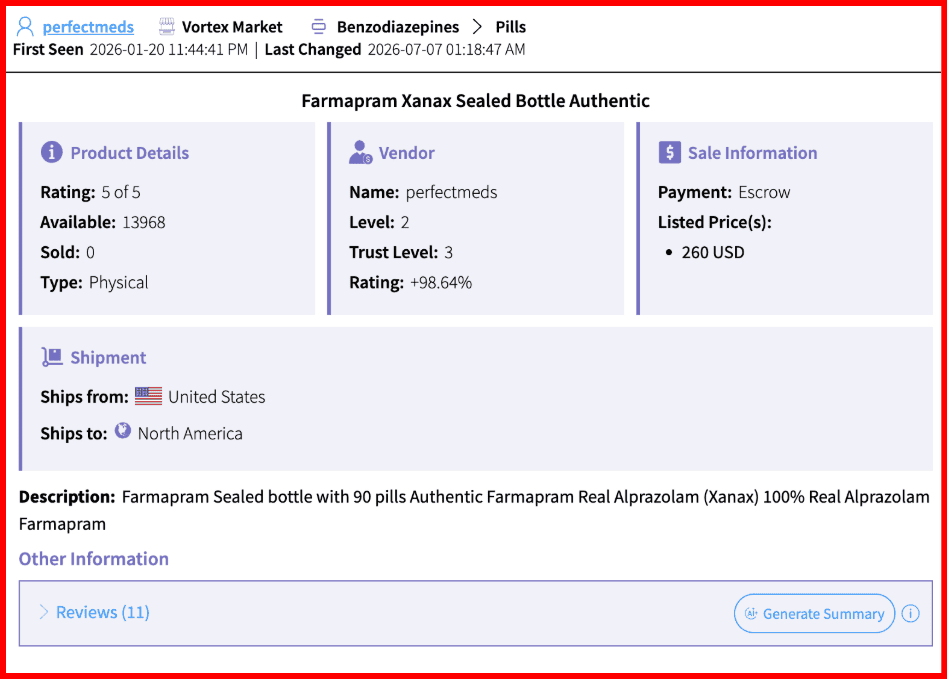Click the Other Information heading
Screen dimensions: 948x679
tap(94, 559)
